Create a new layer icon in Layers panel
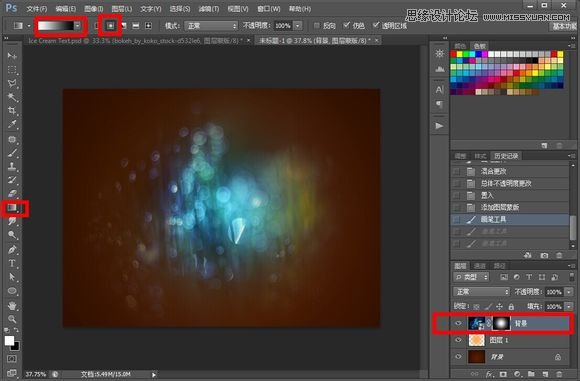 point(545,374)
